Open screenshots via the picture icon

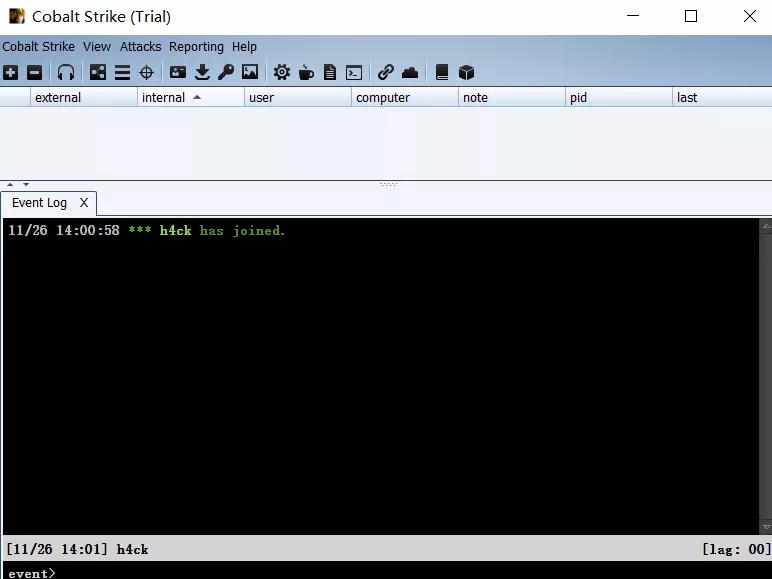click(x=250, y=72)
